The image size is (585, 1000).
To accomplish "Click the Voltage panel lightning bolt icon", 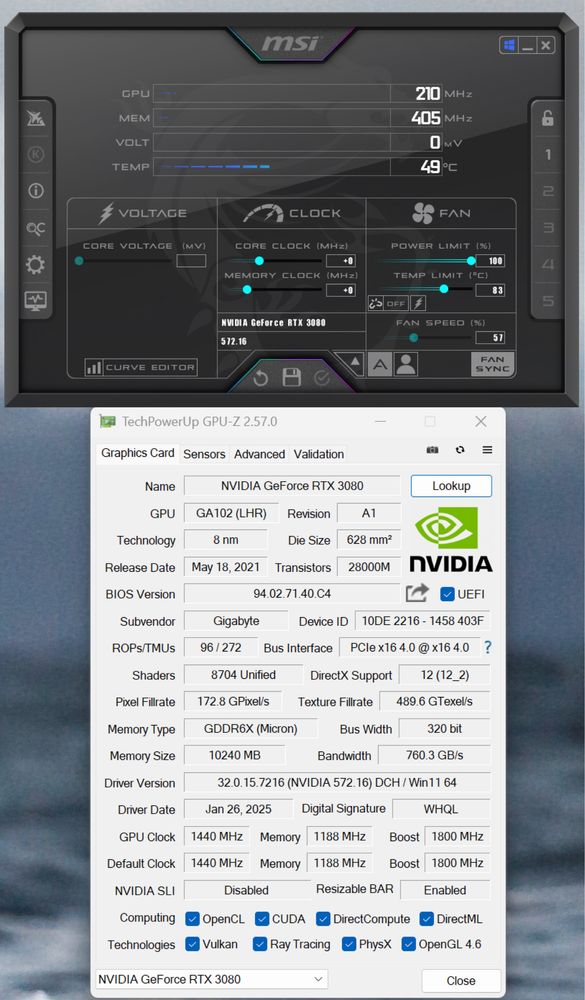I will coord(106,214).
